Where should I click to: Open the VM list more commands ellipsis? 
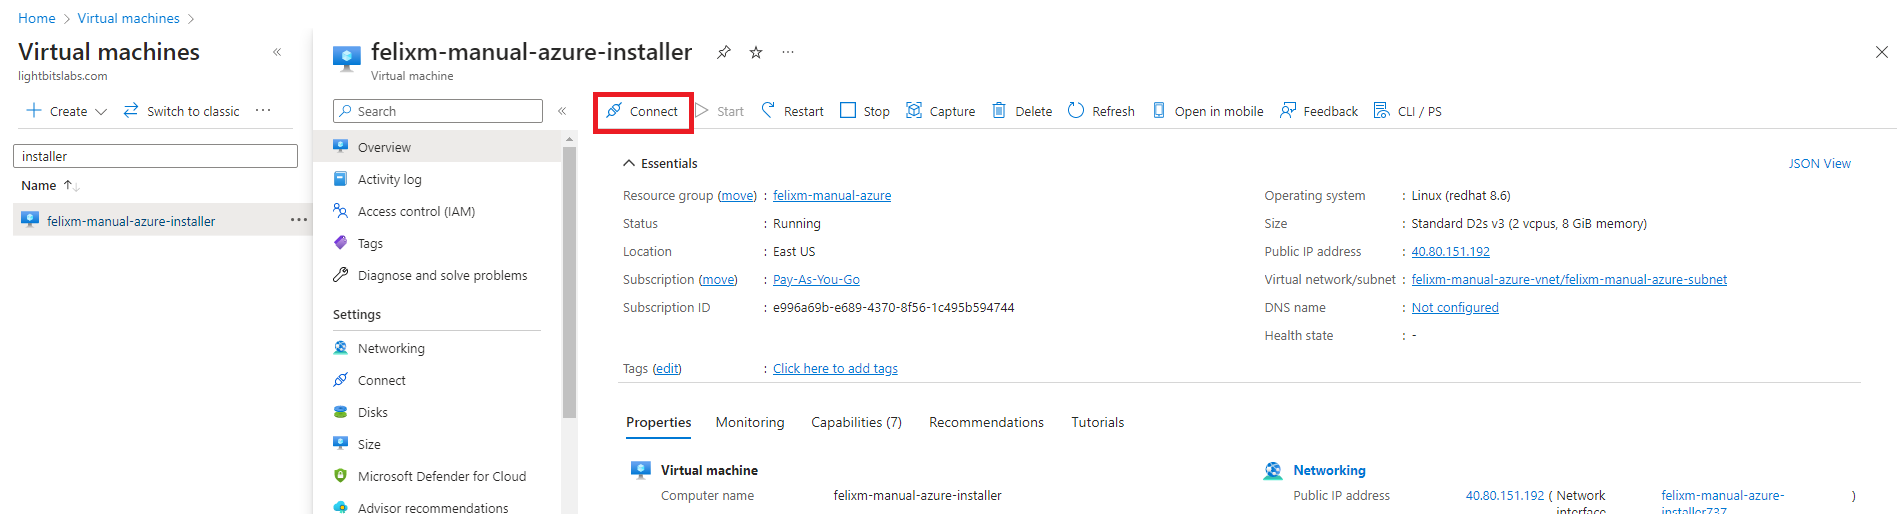tap(263, 111)
